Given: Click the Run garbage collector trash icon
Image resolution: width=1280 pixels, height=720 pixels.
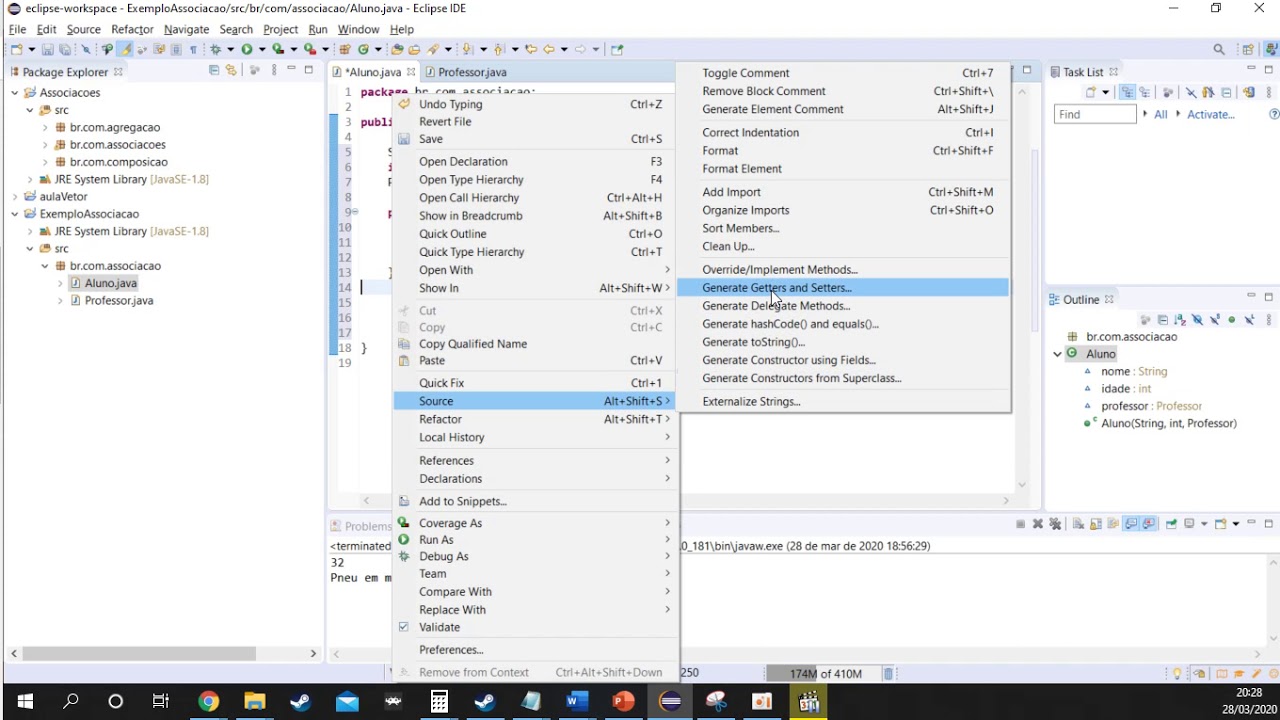Looking at the screenshot, I should [x=888, y=674].
